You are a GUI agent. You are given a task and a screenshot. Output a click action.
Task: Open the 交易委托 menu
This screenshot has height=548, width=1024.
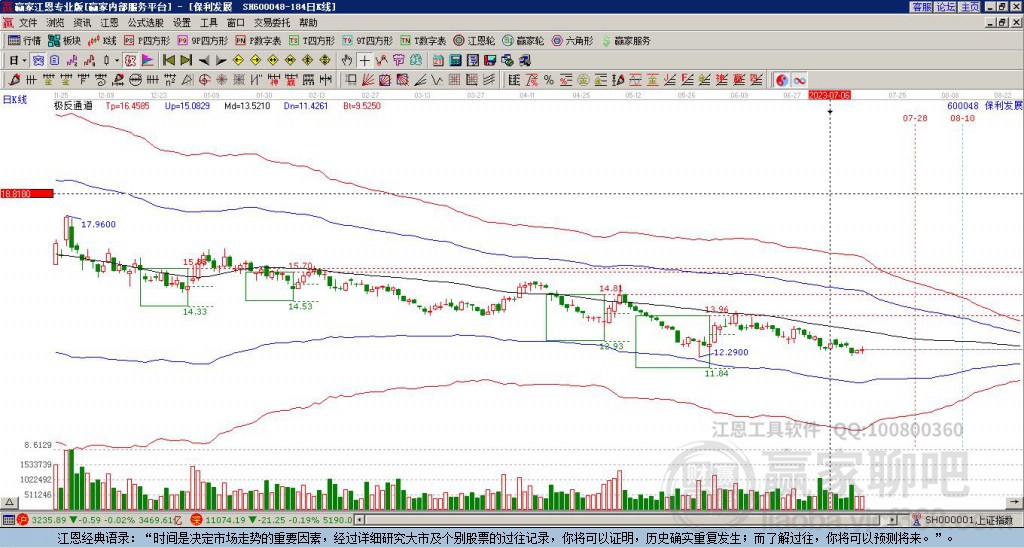pyautogui.click(x=272, y=23)
